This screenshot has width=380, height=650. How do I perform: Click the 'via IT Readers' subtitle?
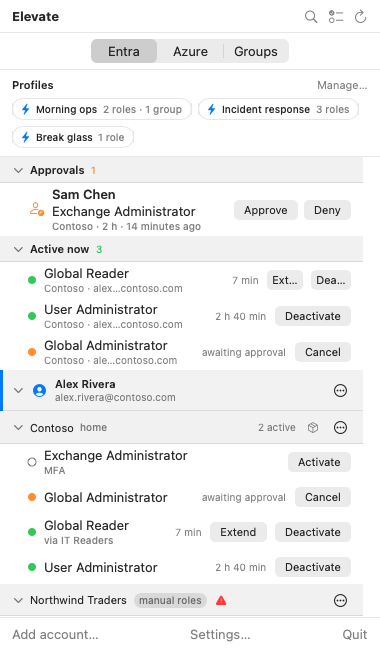click(79, 541)
